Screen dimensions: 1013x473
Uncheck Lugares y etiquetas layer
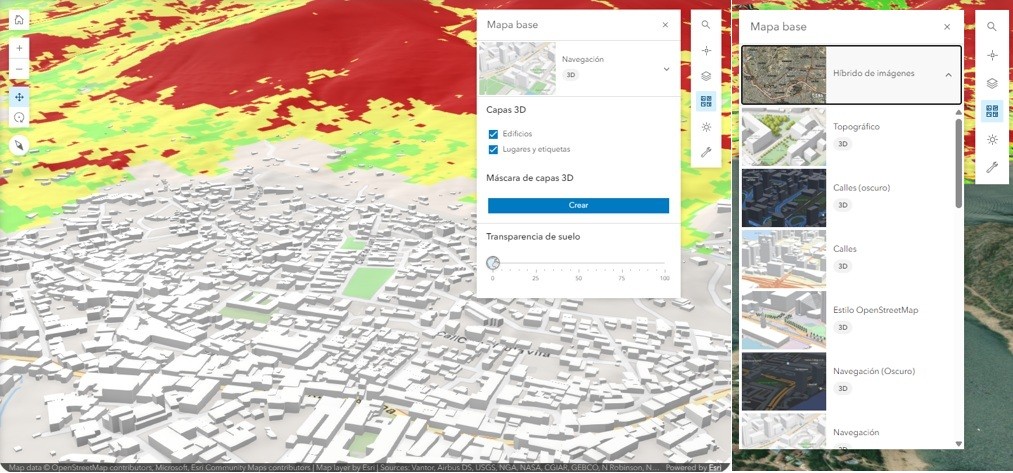[494, 150]
